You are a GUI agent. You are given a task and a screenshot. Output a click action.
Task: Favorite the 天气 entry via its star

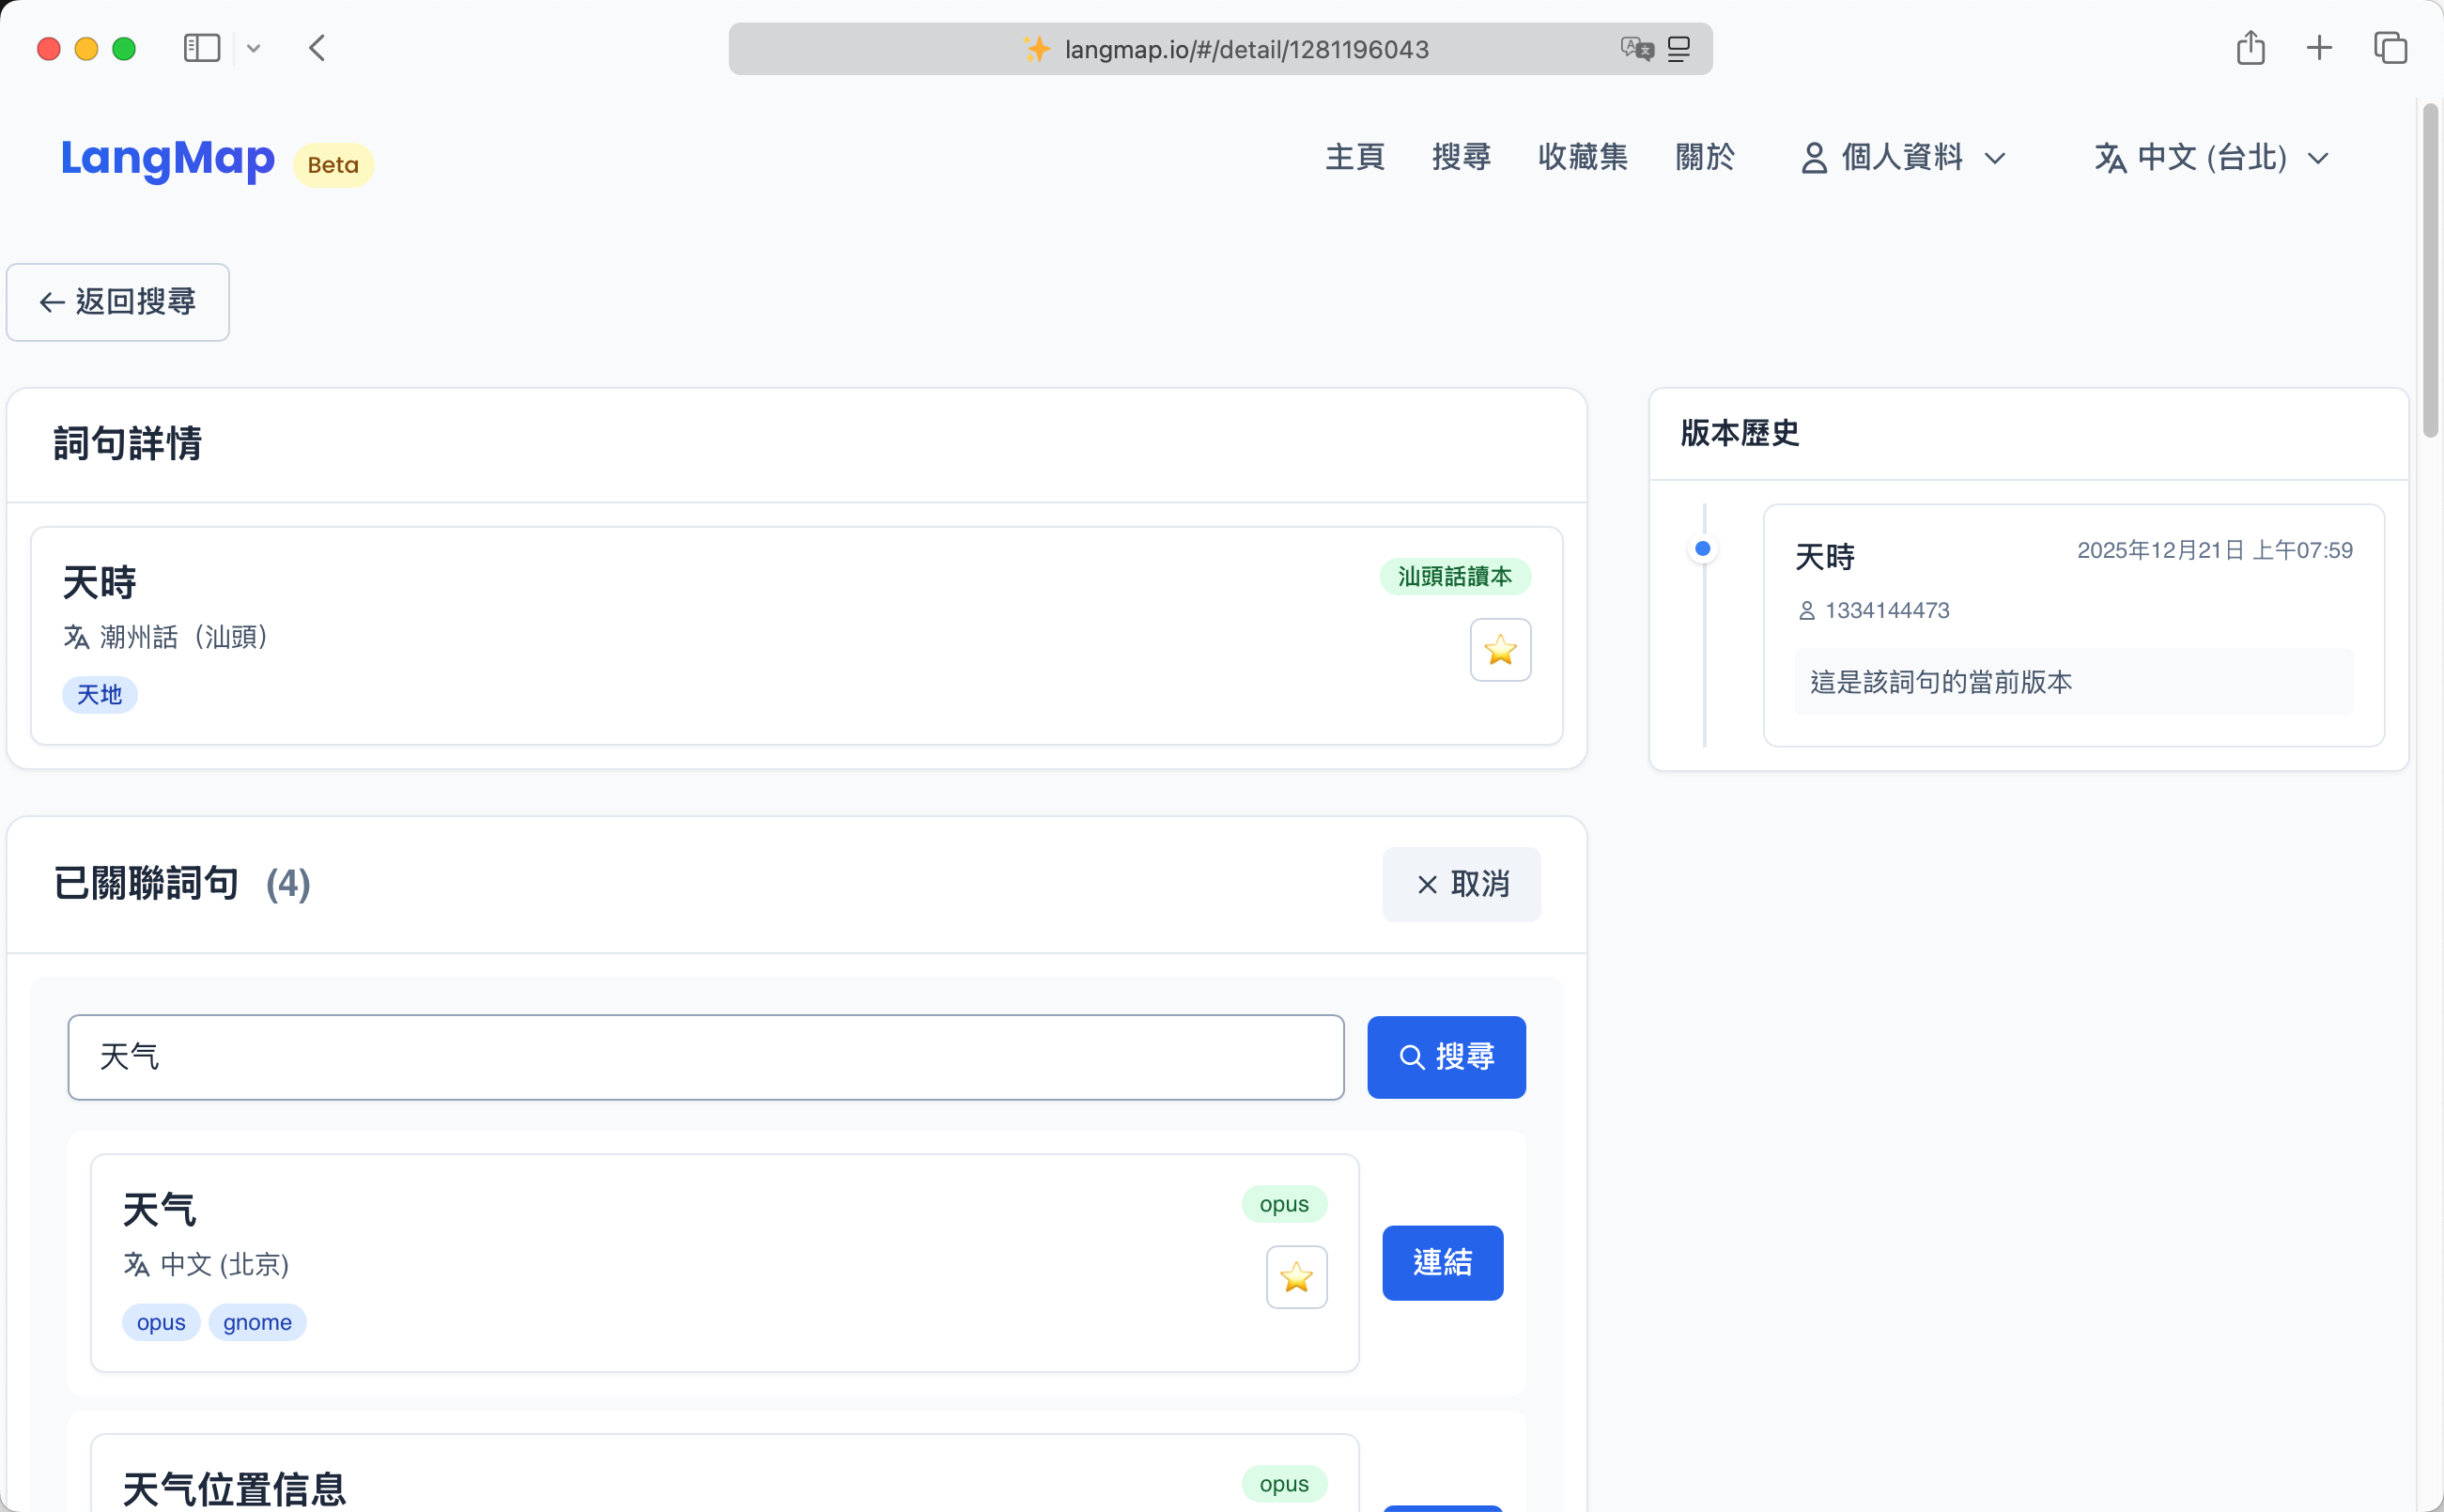click(x=1296, y=1277)
